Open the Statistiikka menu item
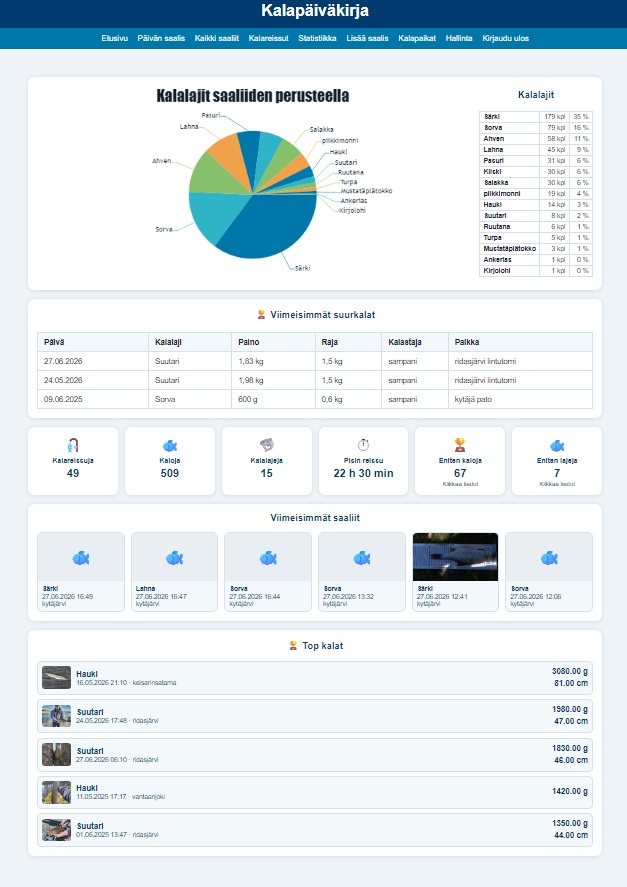This screenshot has width=627, height=887. (x=317, y=38)
